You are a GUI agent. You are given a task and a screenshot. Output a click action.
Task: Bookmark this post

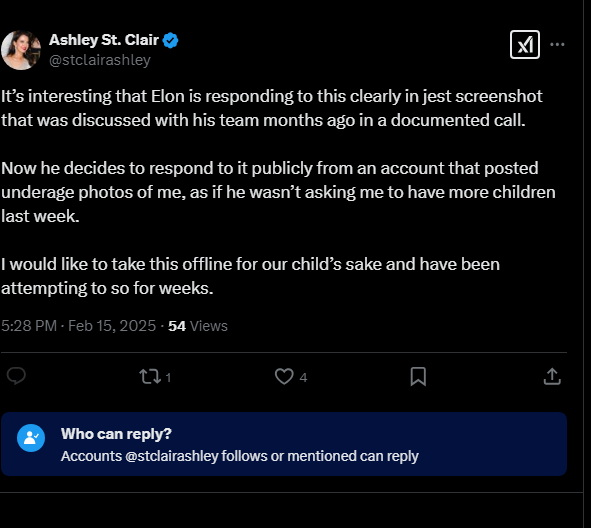point(418,376)
